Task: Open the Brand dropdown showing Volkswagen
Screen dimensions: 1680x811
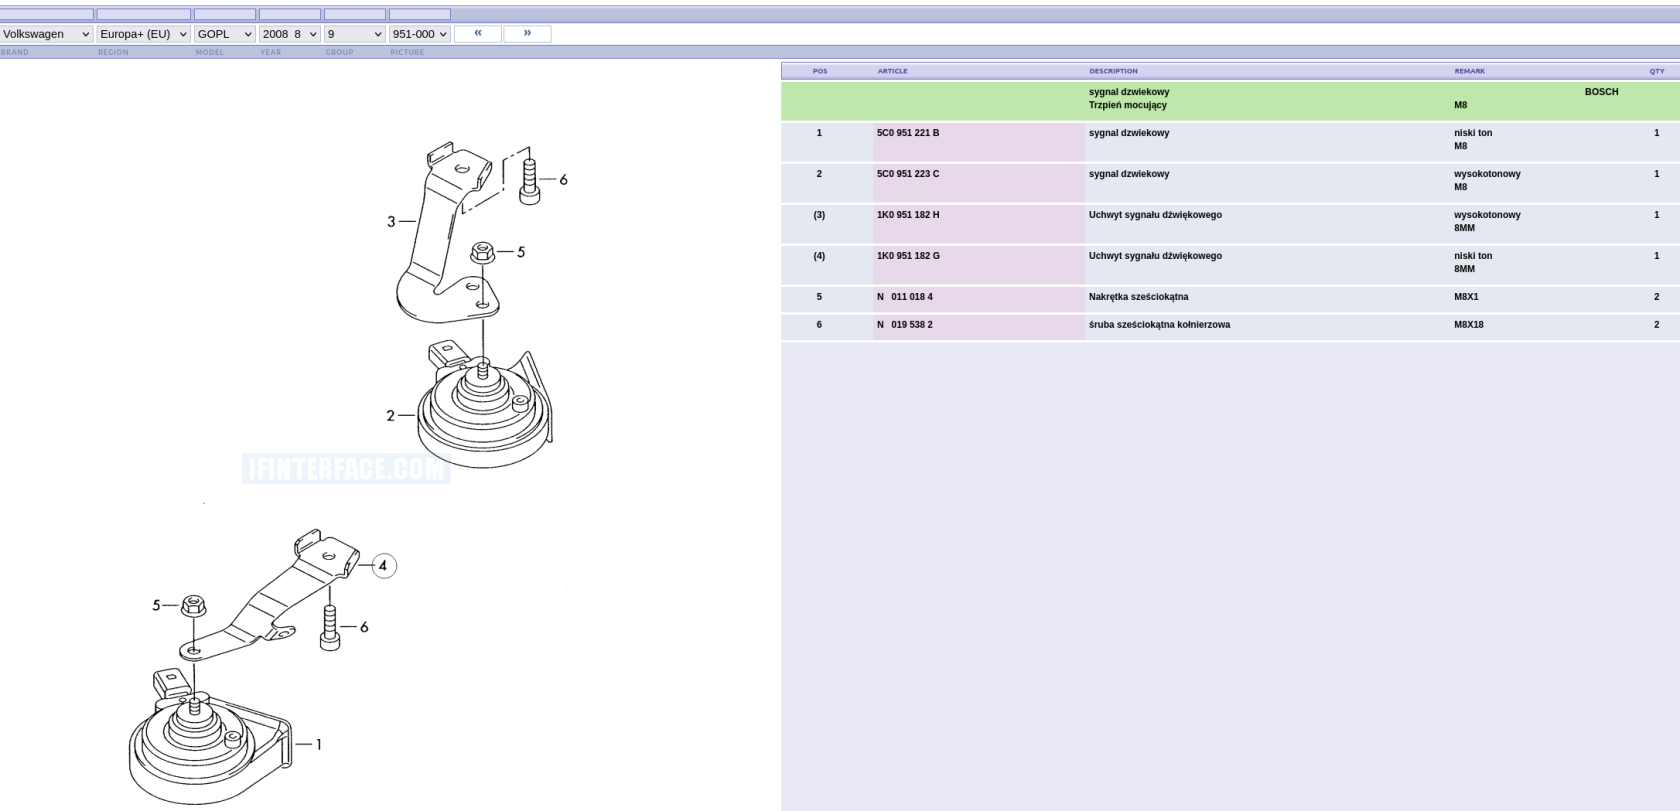Action: pyautogui.click(x=46, y=34)
